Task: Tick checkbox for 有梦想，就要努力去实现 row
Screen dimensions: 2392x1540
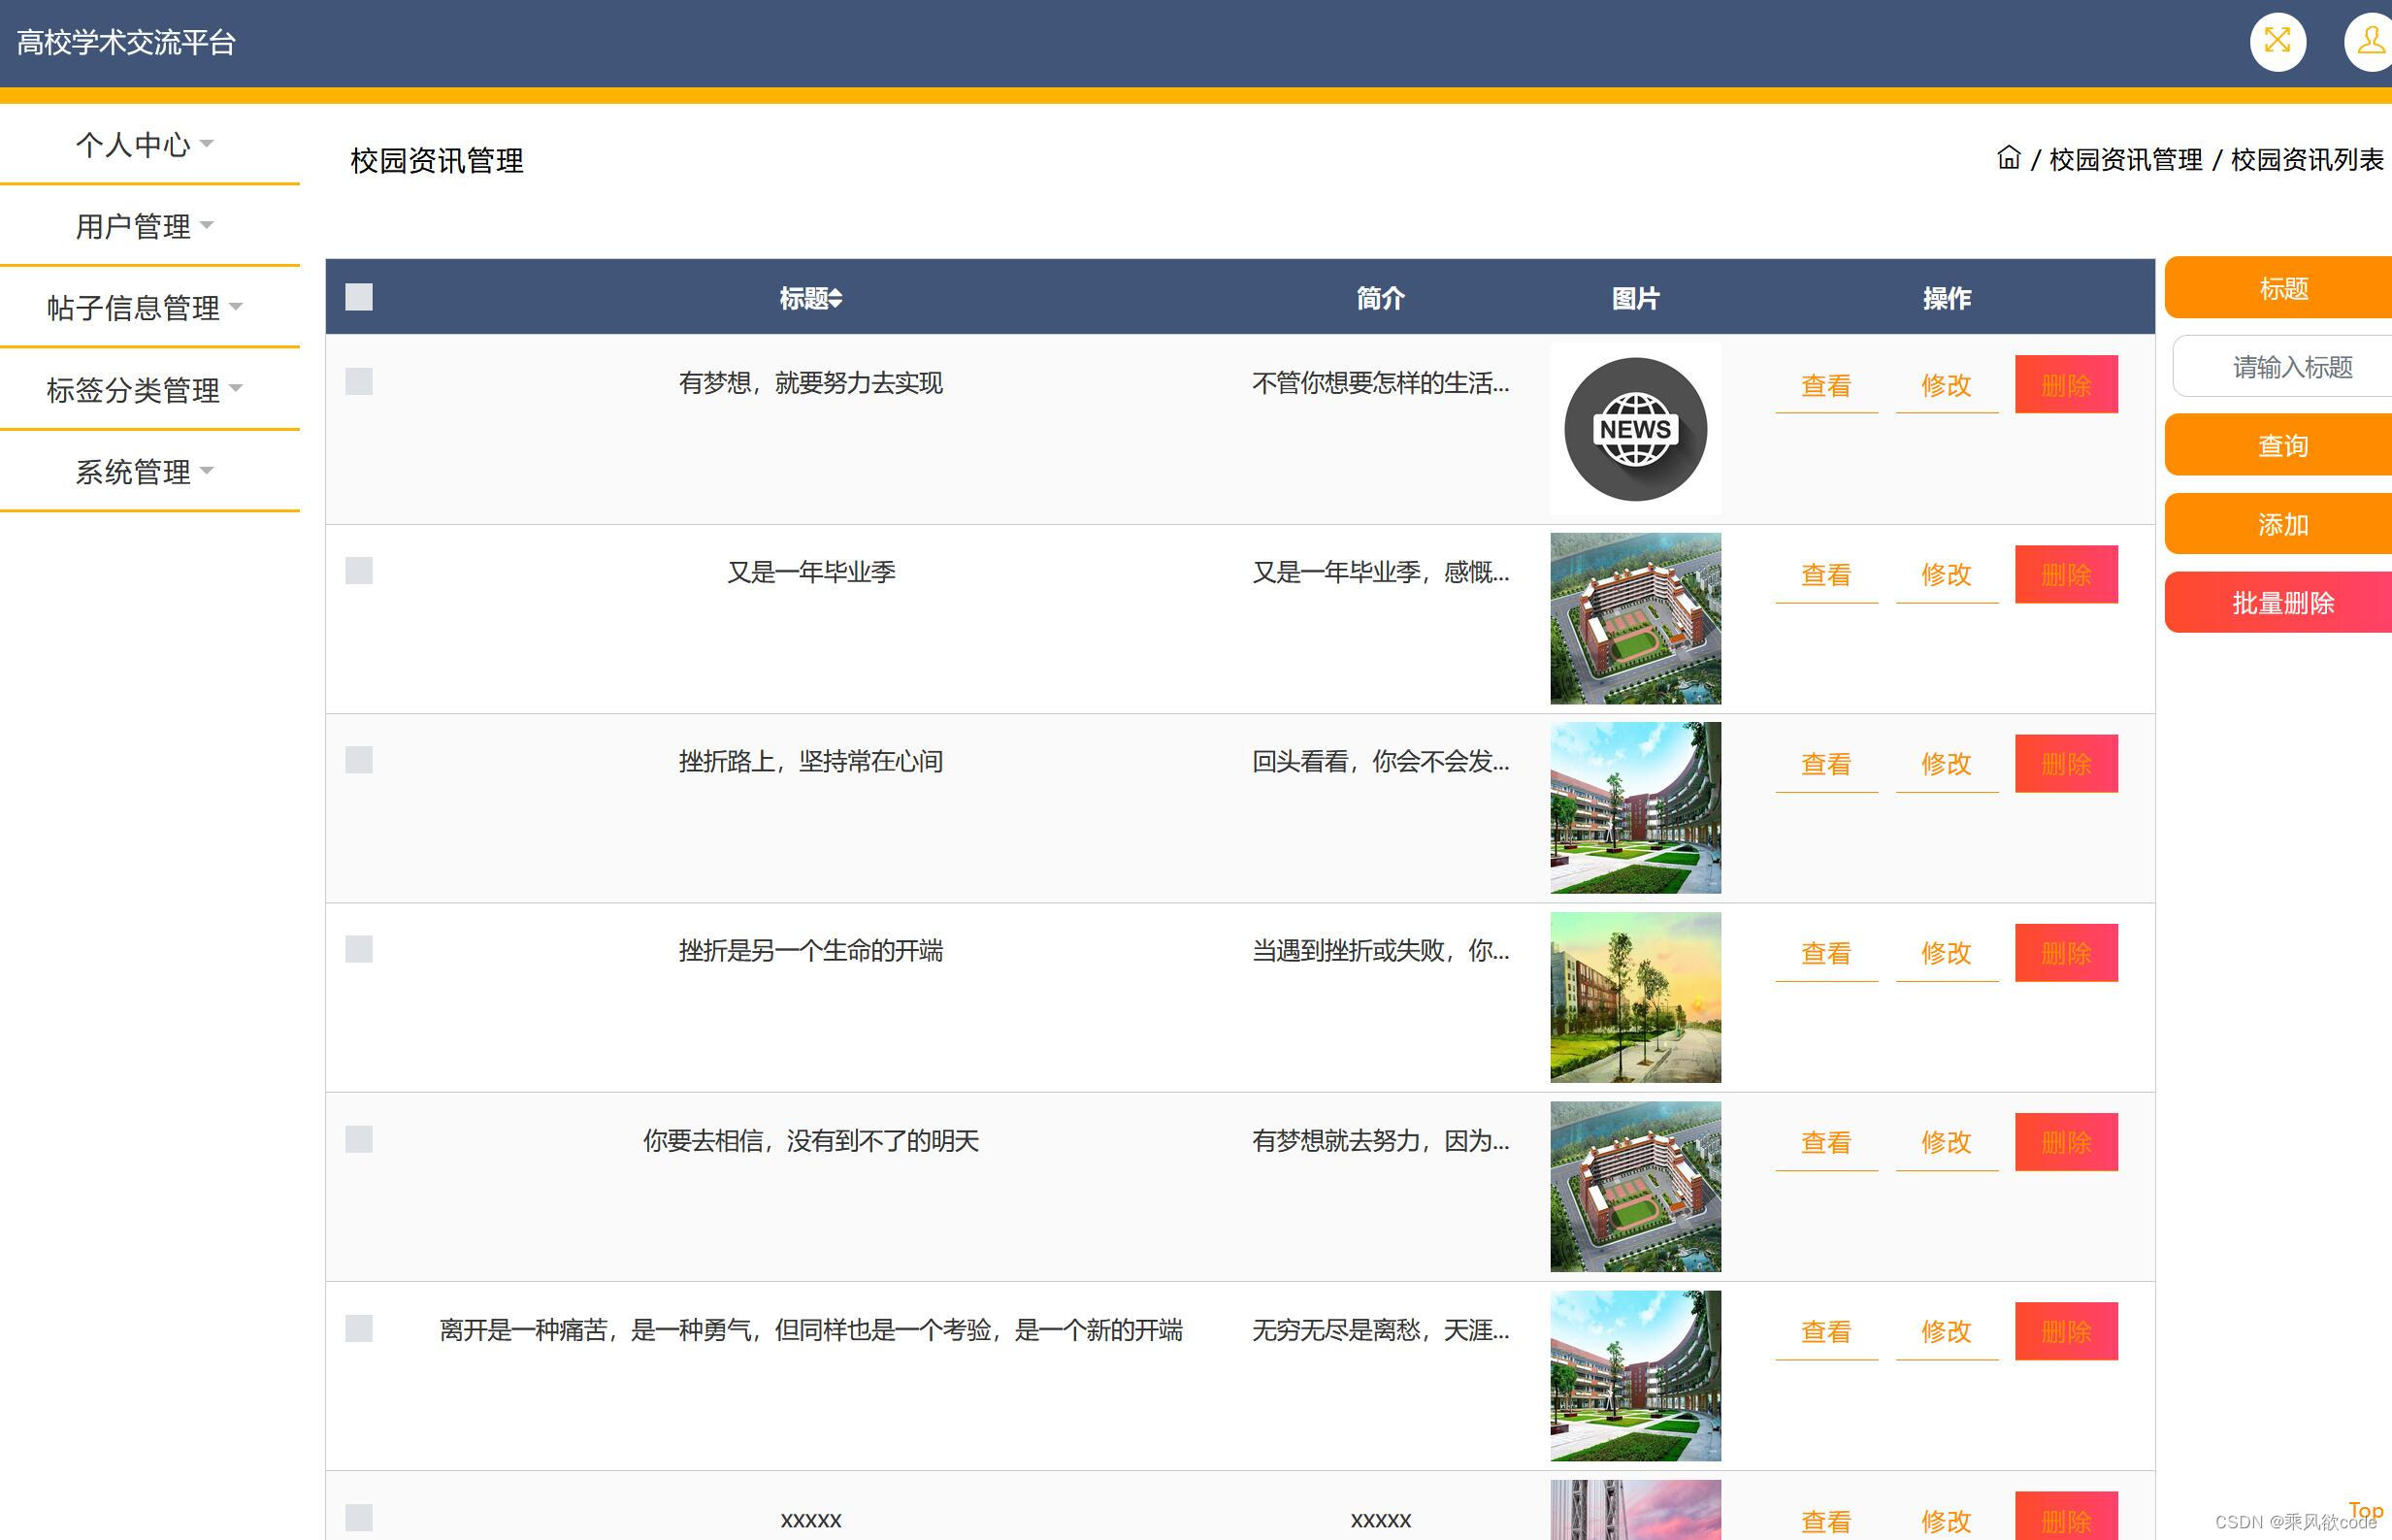Action: click(x=359, y=381)
